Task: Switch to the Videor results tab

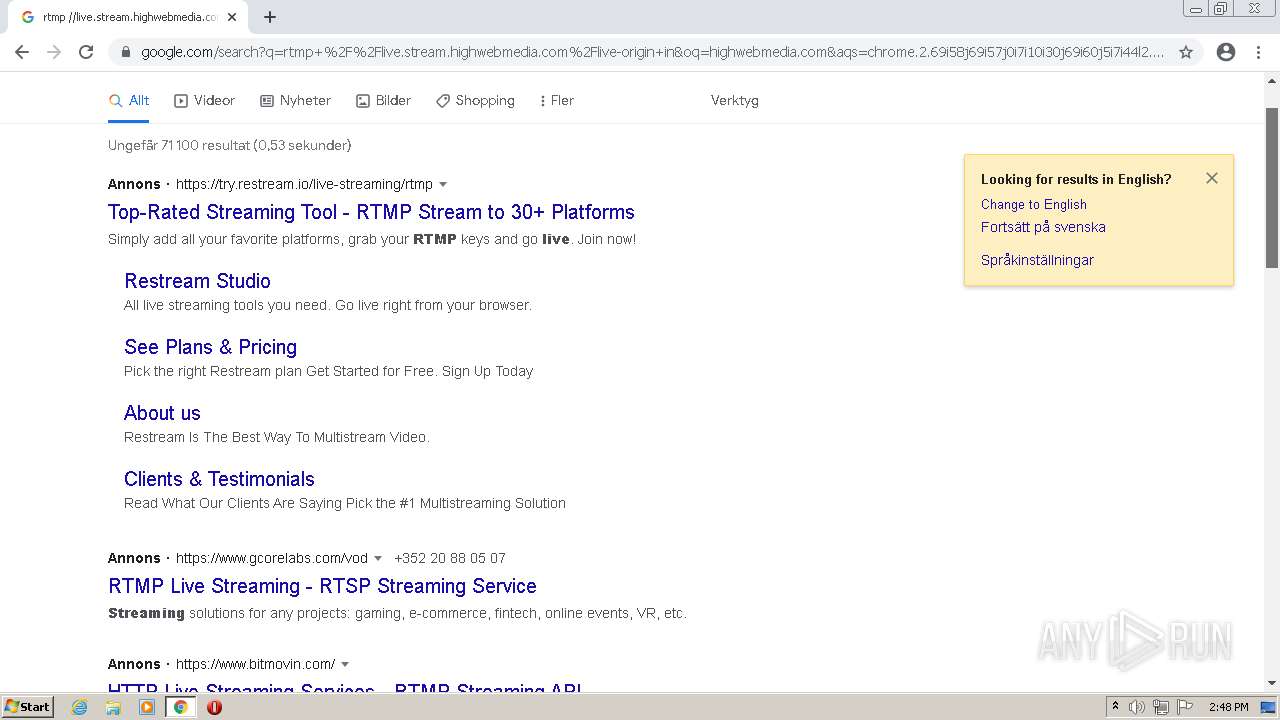Action: tap(204, 100)
